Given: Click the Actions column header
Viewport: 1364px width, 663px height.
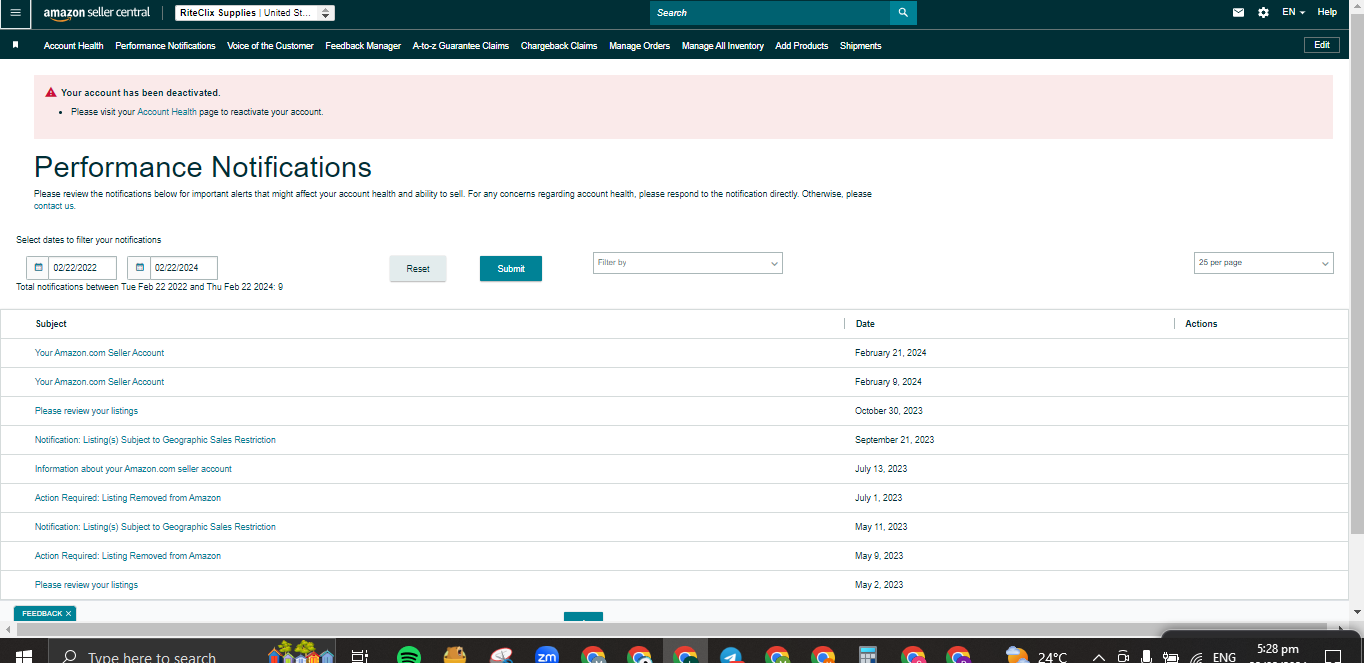Looking at the screenshot, I should (1201, 324).
